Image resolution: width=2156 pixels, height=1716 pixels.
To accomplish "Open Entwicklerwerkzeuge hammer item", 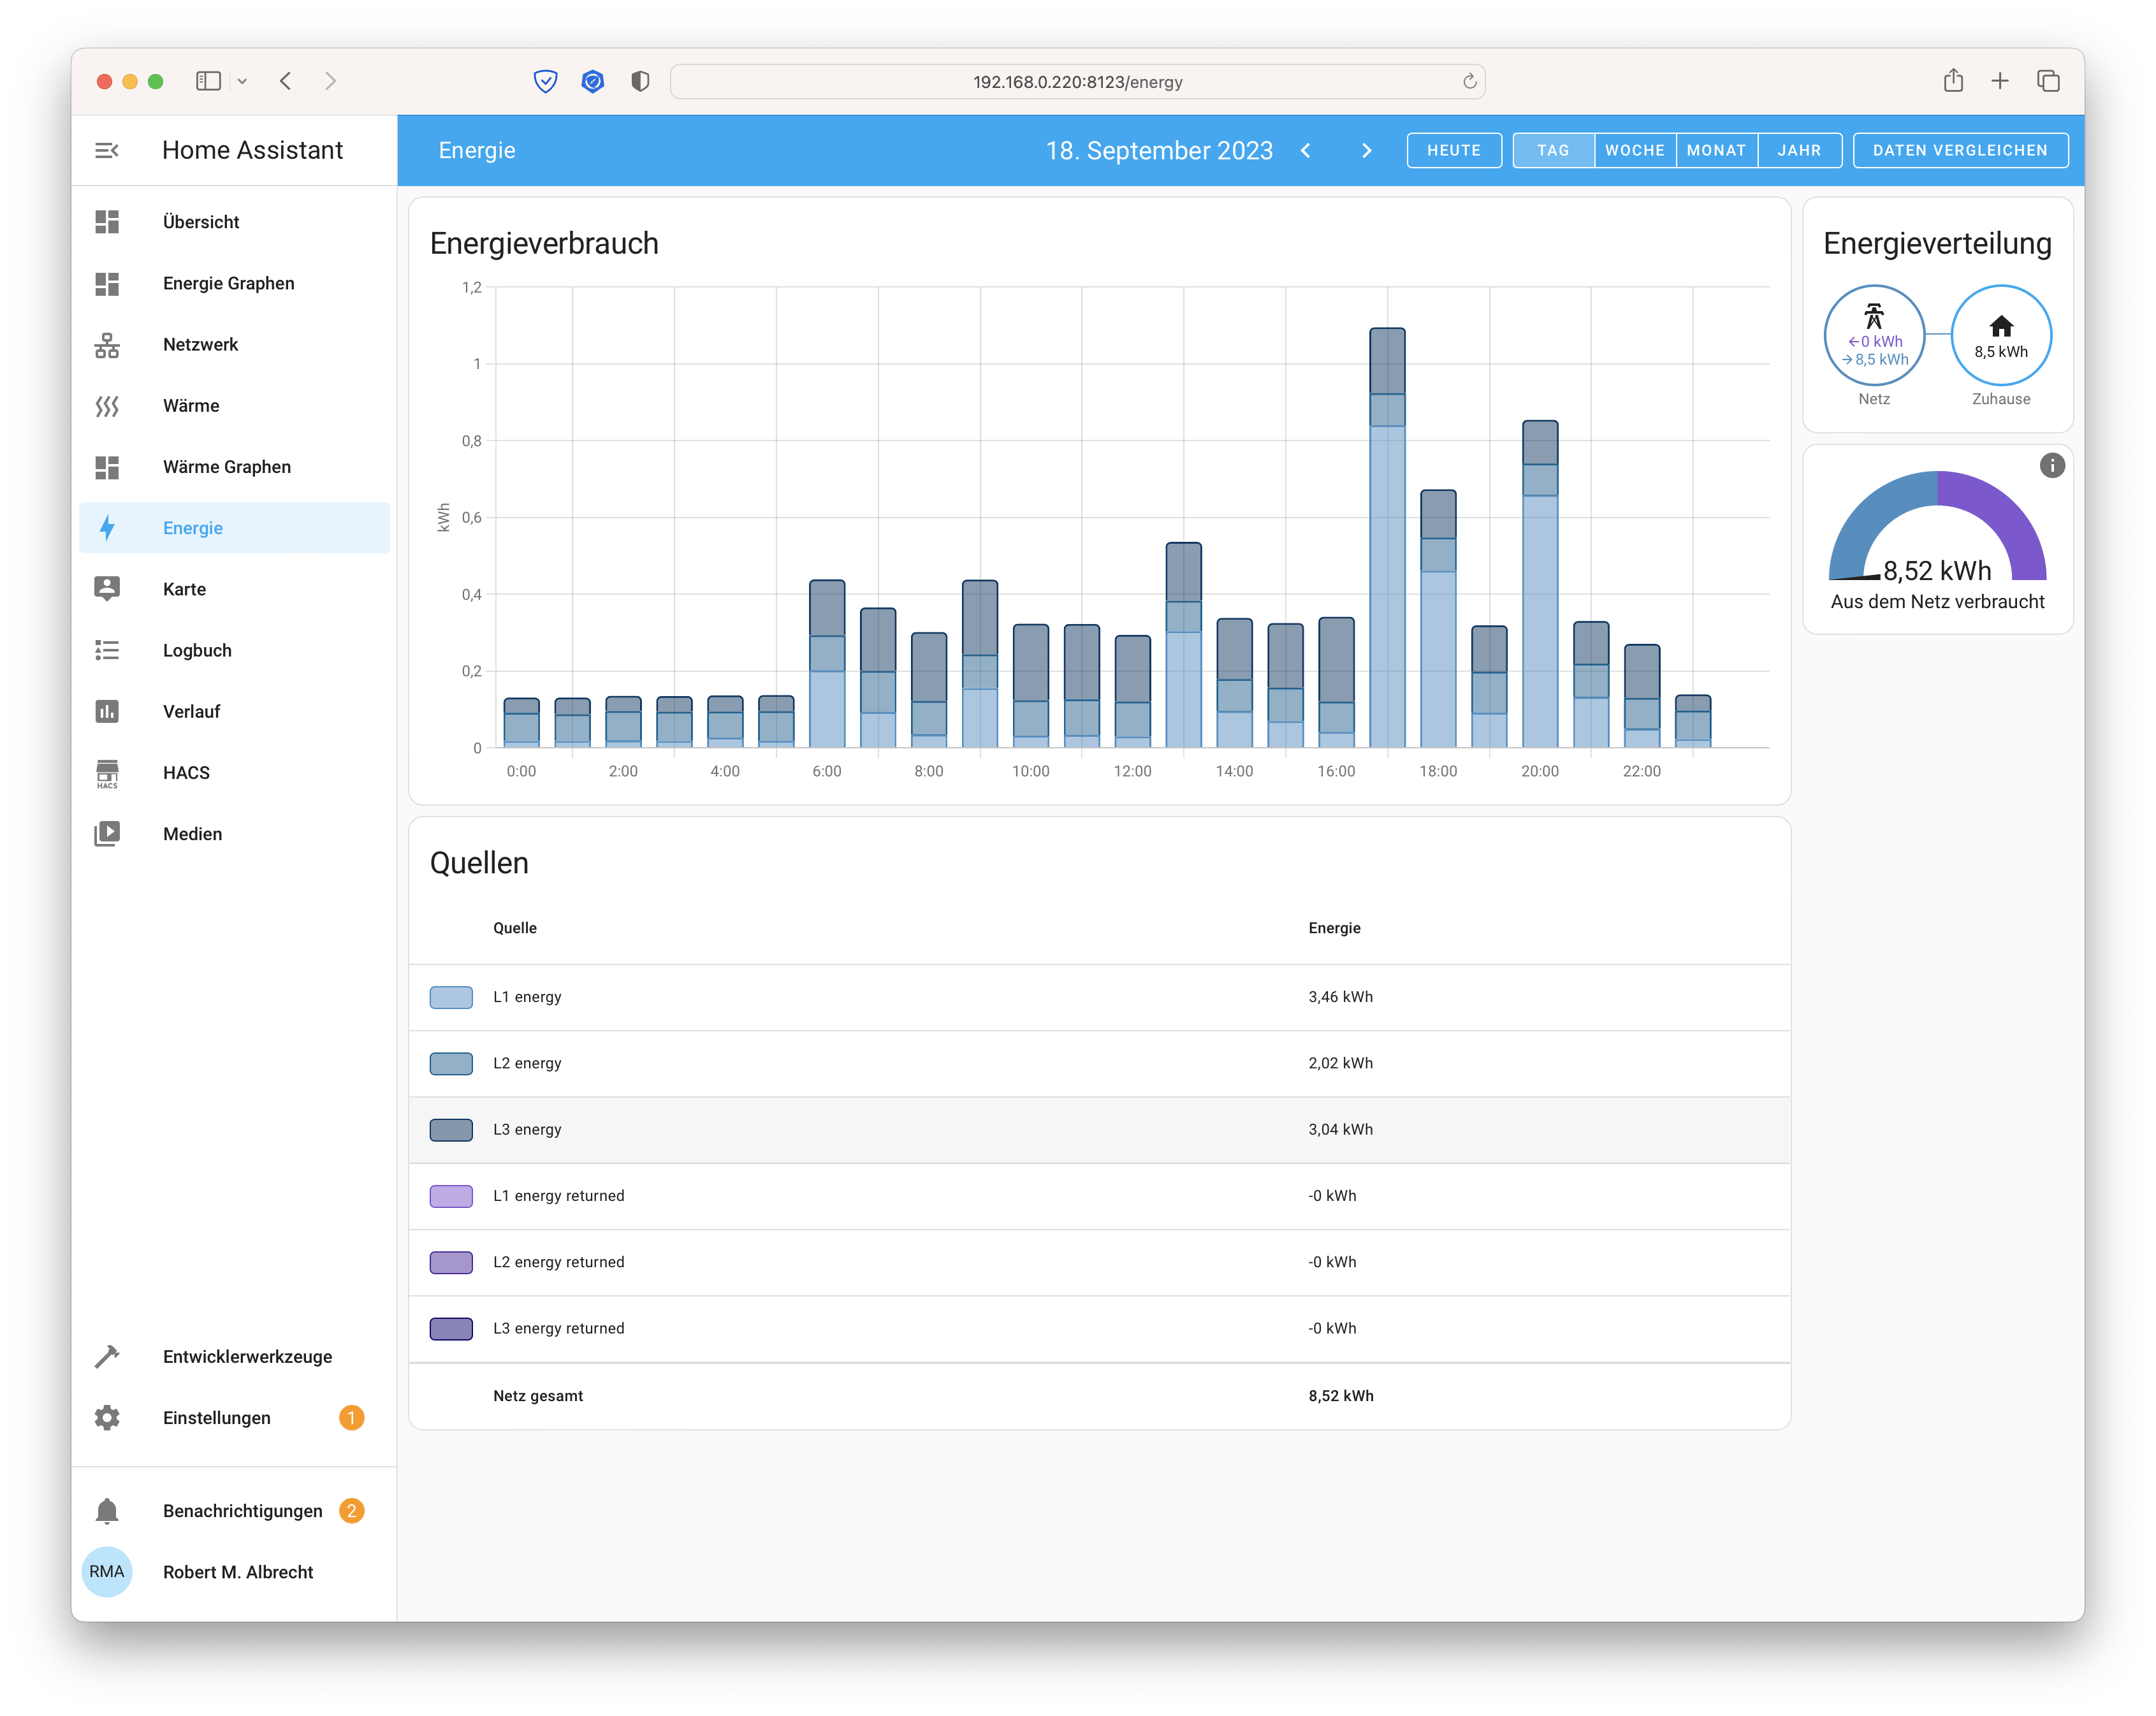I will (107, 1356).
